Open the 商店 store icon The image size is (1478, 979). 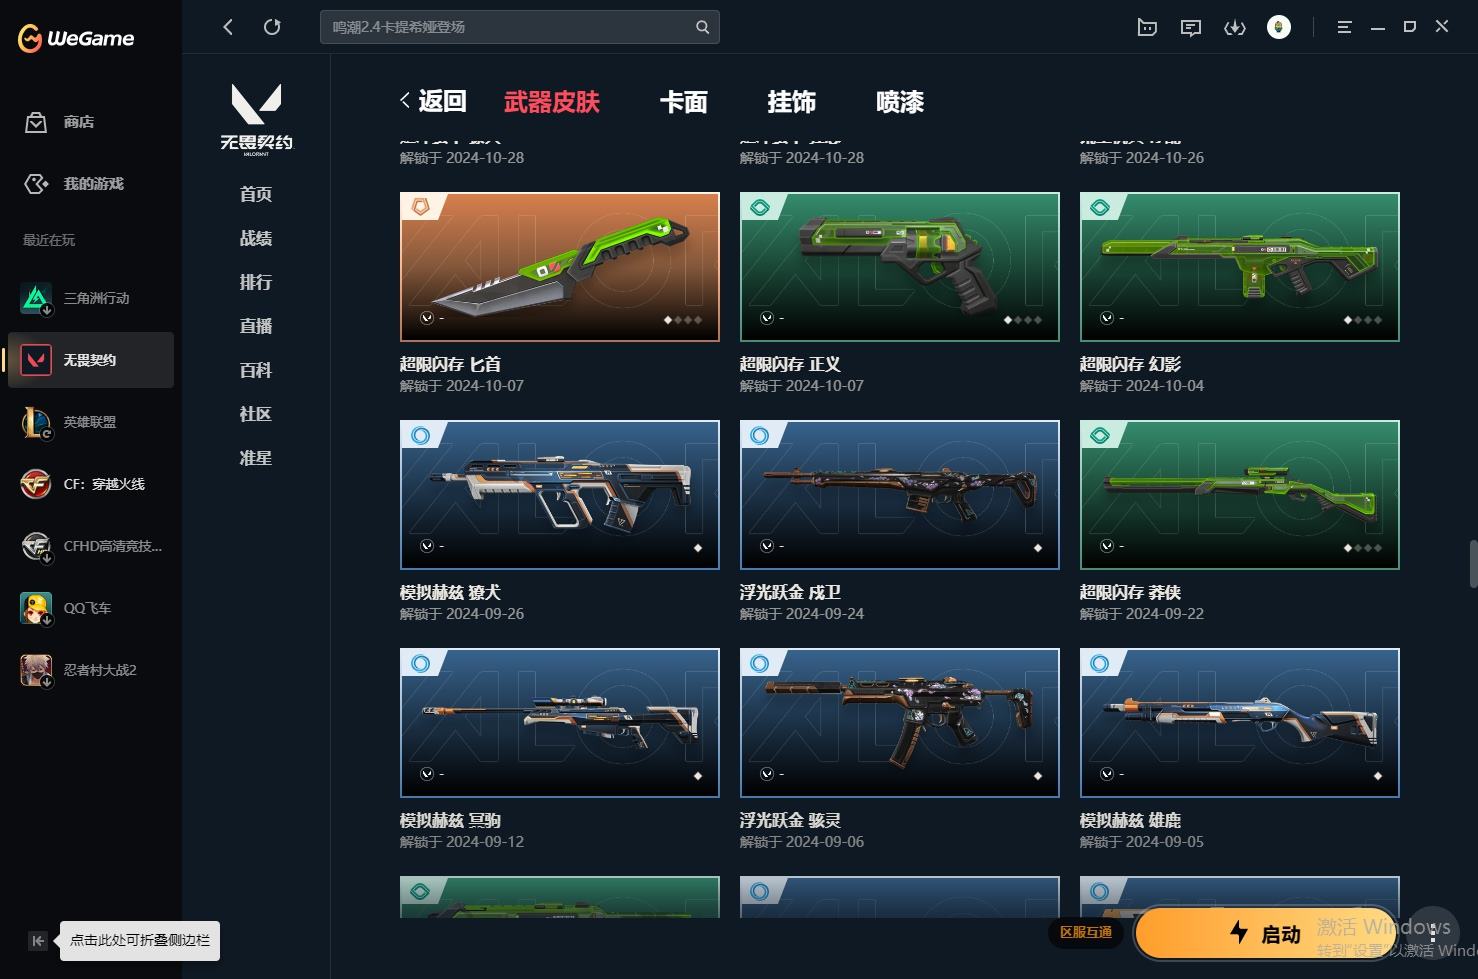coord(36,122)
